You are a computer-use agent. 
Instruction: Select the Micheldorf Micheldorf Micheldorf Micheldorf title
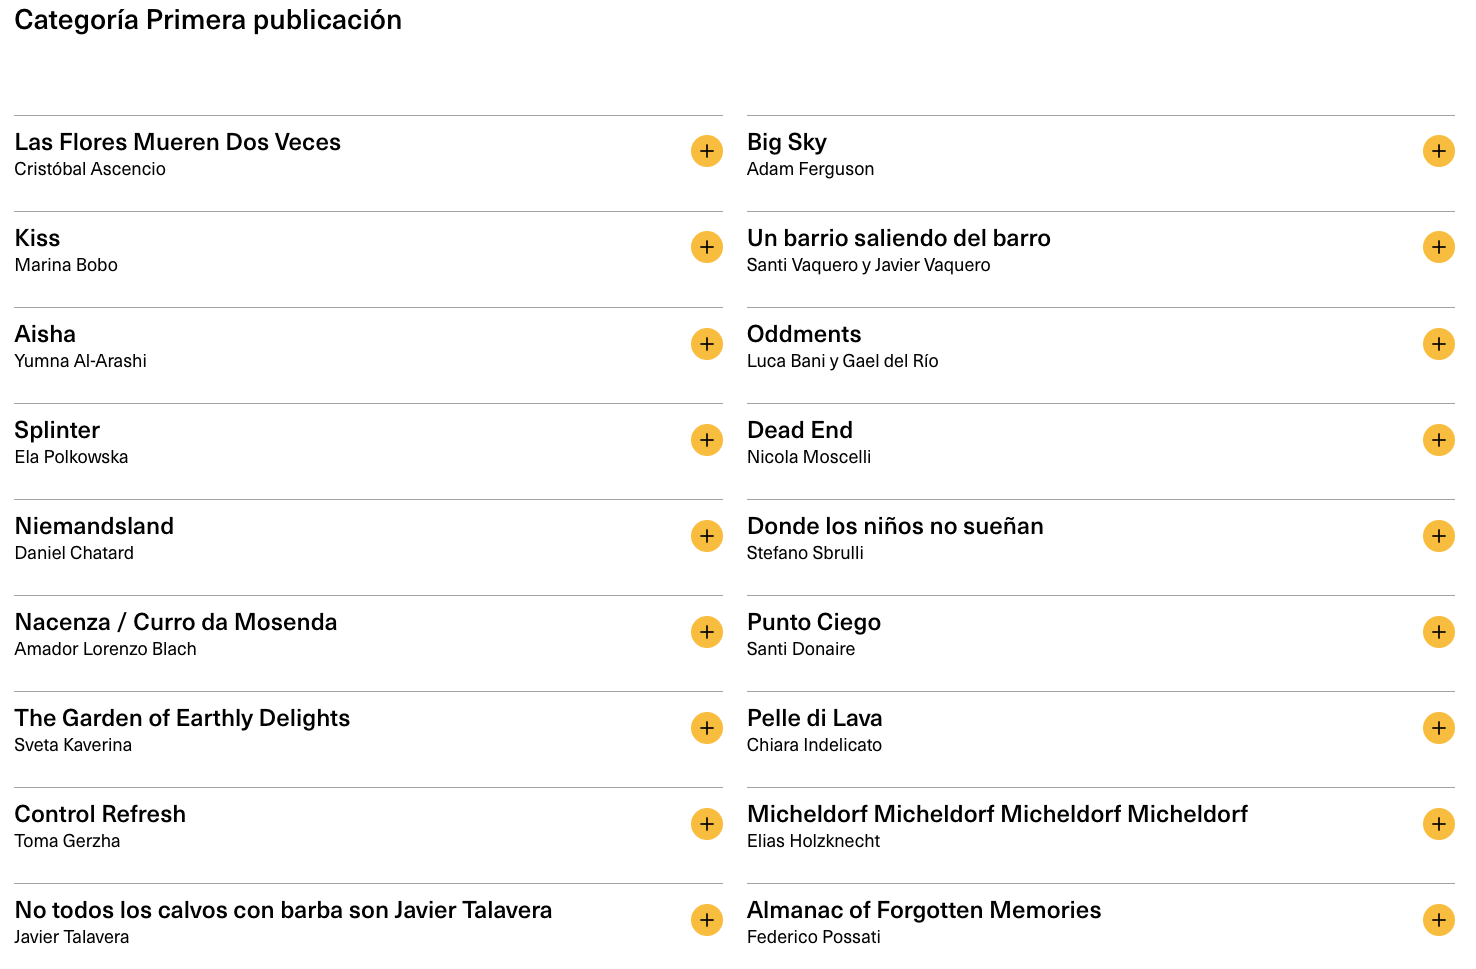click(997, 814)
